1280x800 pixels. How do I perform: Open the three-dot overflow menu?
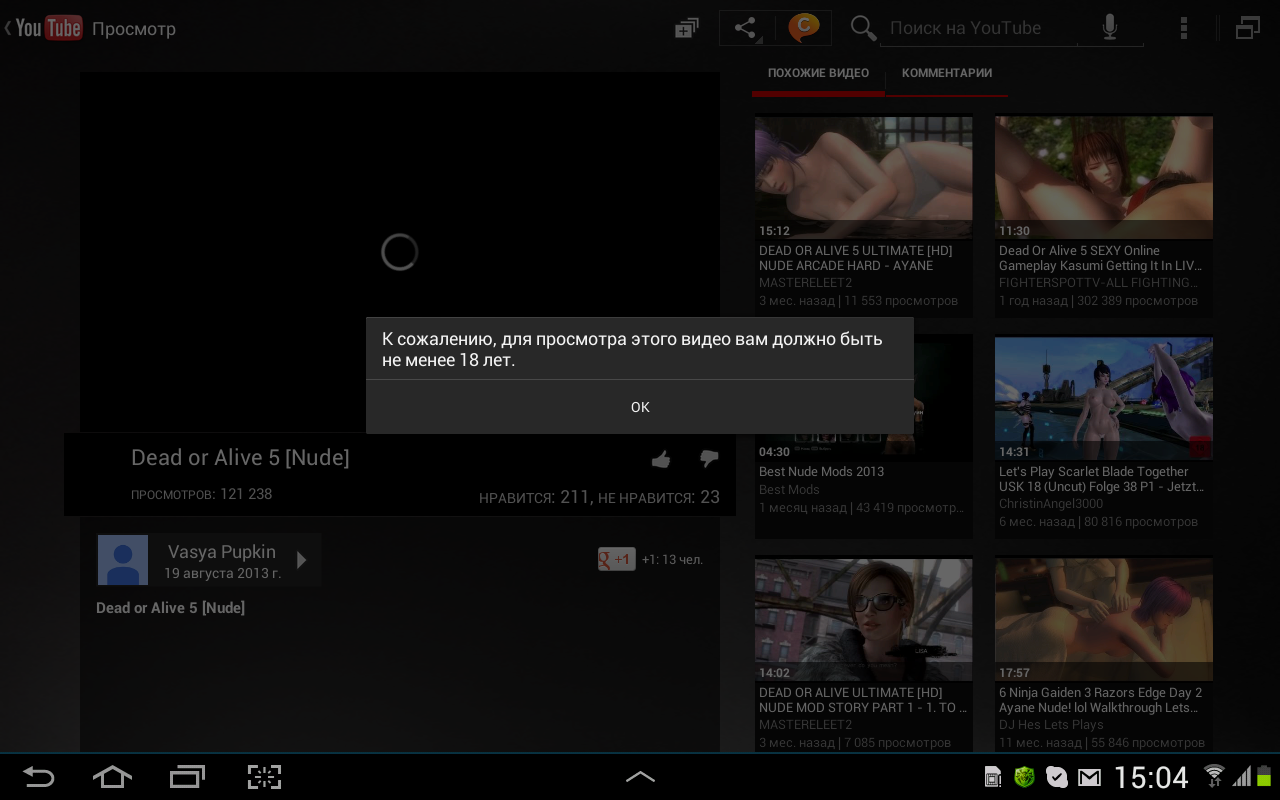[1184, 28]
